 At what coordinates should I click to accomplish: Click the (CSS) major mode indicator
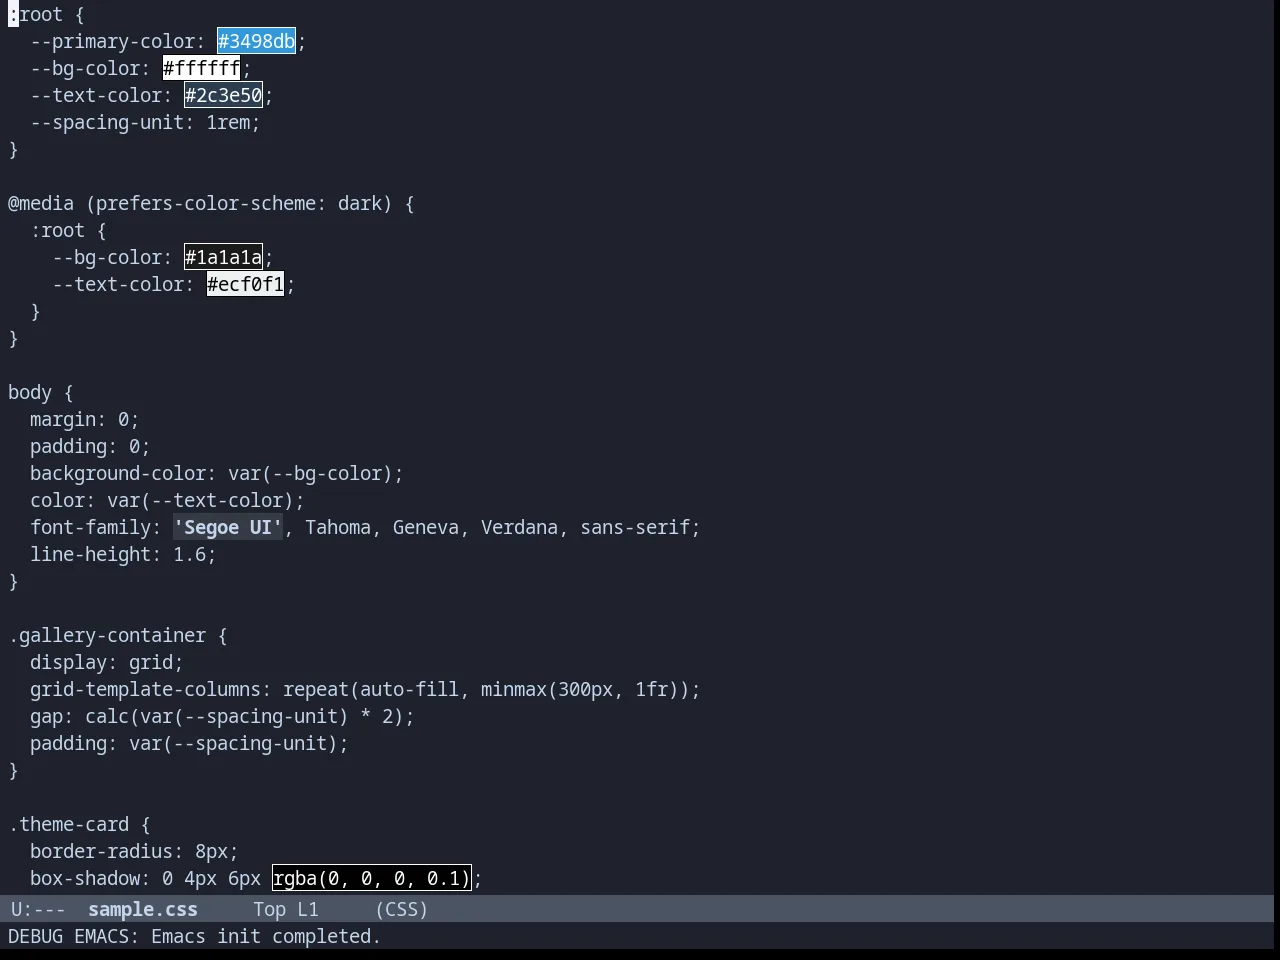click(402, 909)
